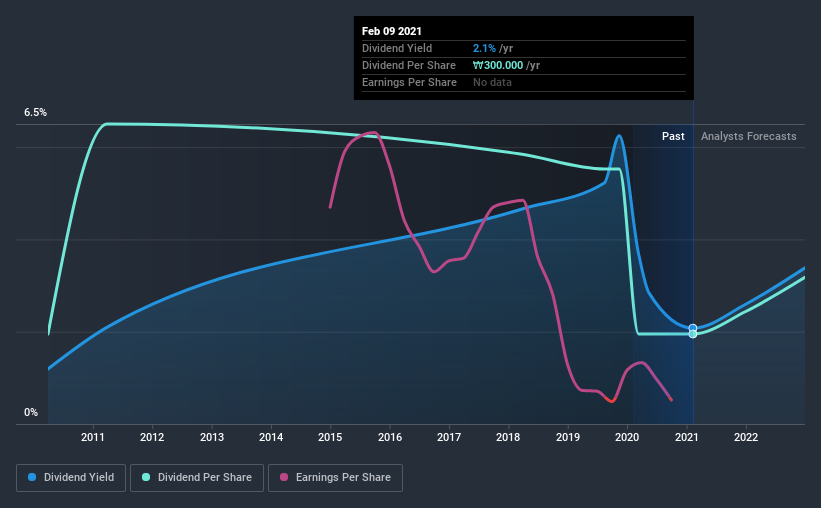Viewport: 821px width, 508px height.
Task: Click the 2015 label on the time axis
Action: point(330,437)
